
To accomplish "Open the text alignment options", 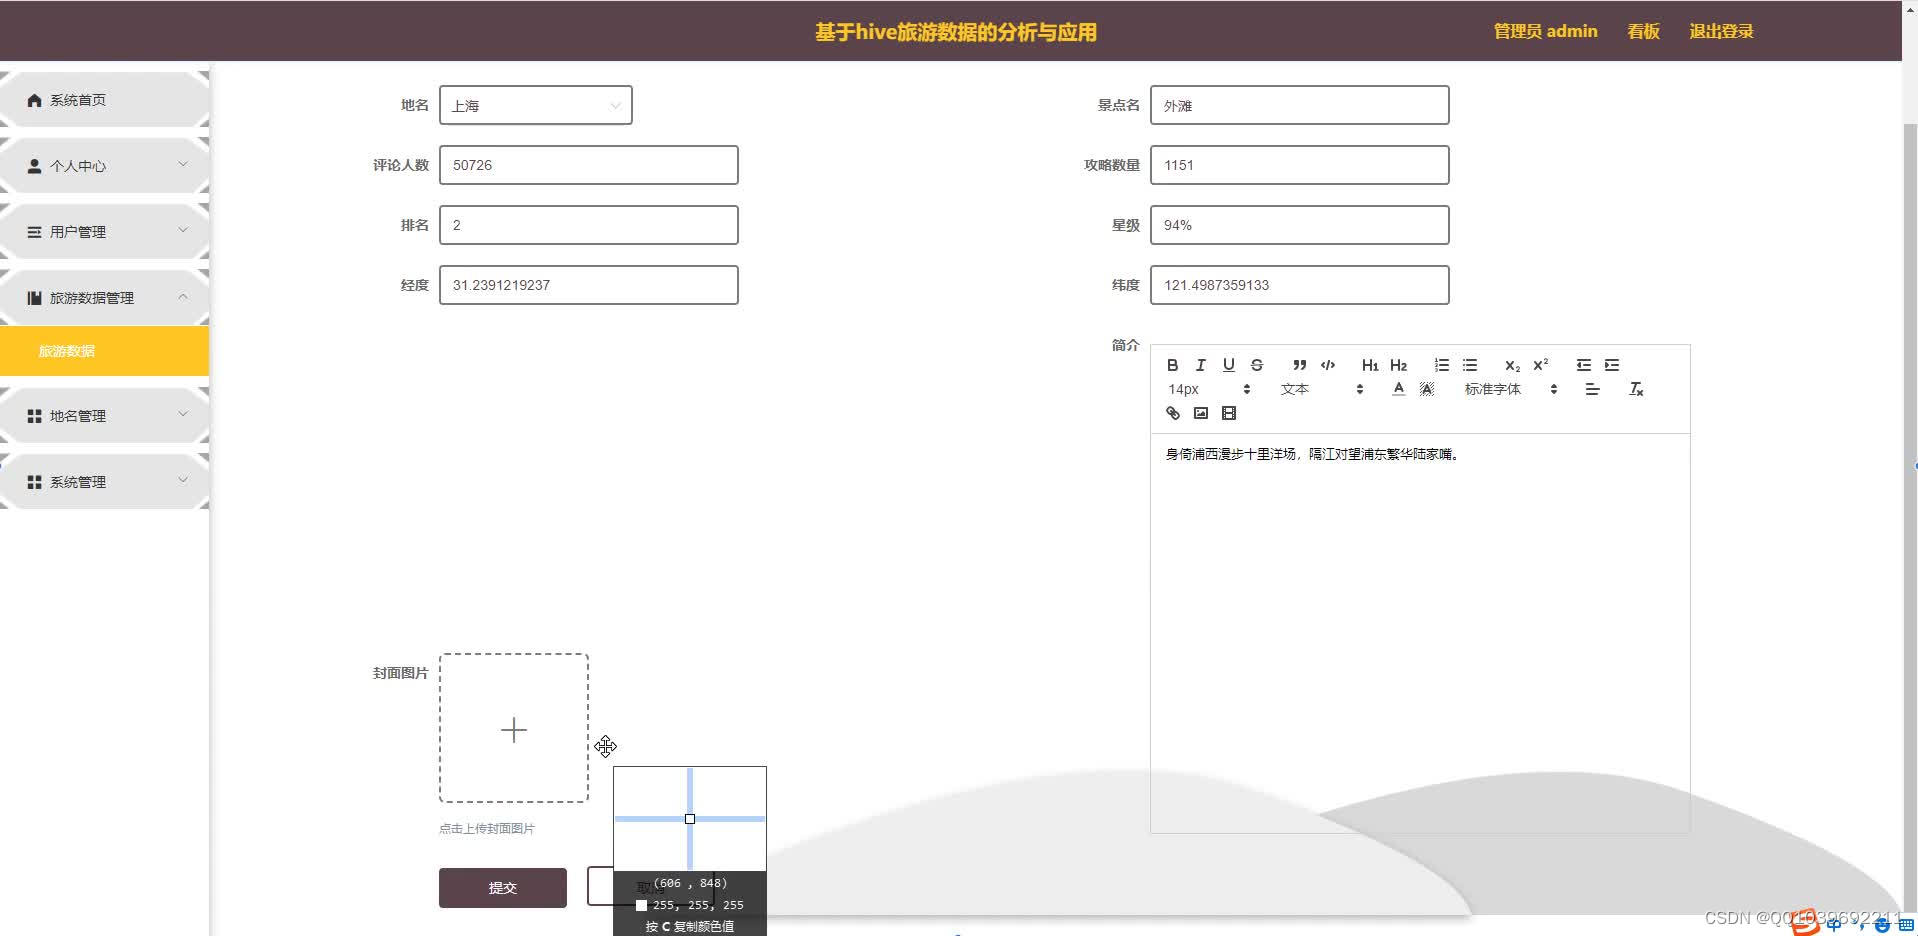I will pyautogui.click(x=1593, y=389).
